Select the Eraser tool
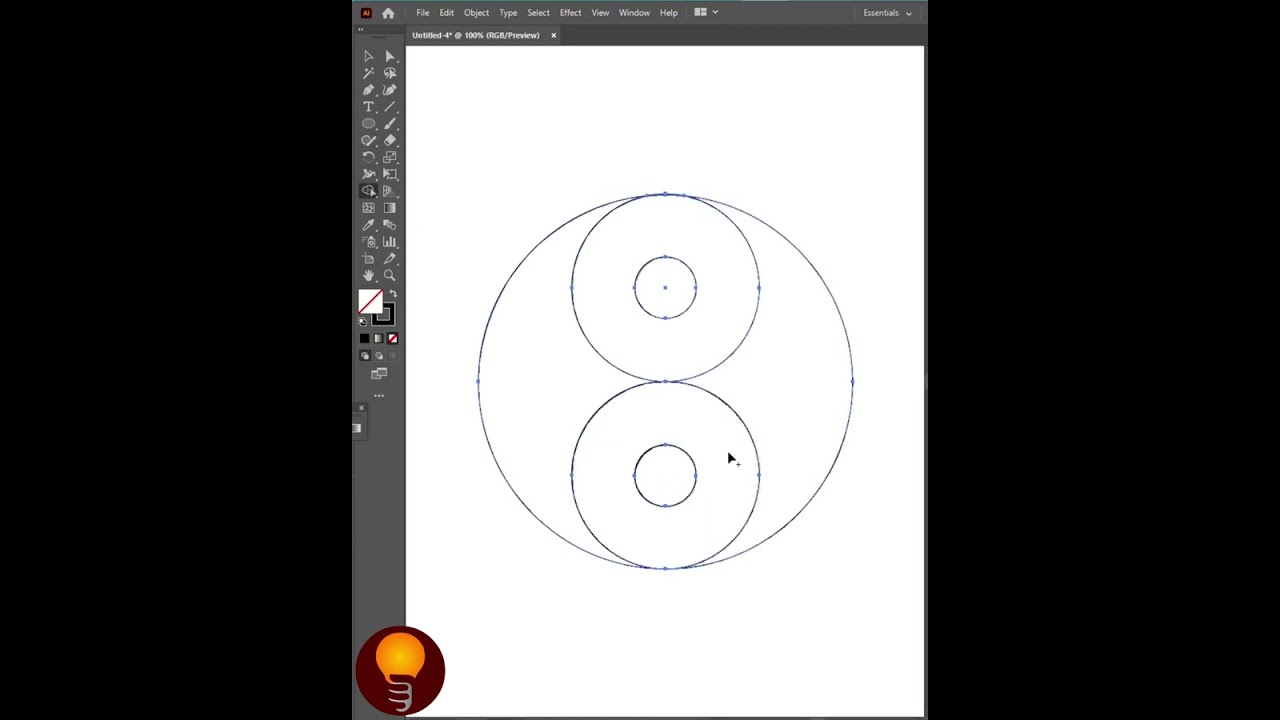This screenshot has width=1280, height=720. [390, 140]
